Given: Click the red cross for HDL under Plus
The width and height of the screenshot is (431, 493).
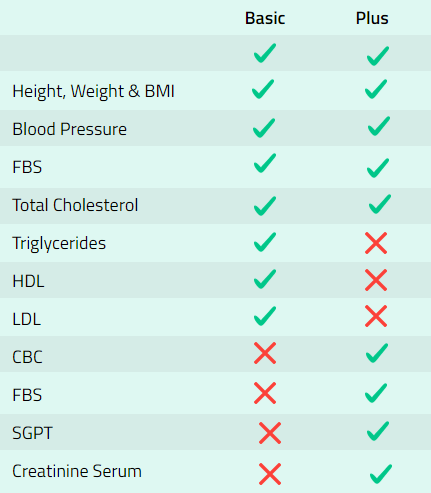Looking at the screenshot, I should 376,280.
